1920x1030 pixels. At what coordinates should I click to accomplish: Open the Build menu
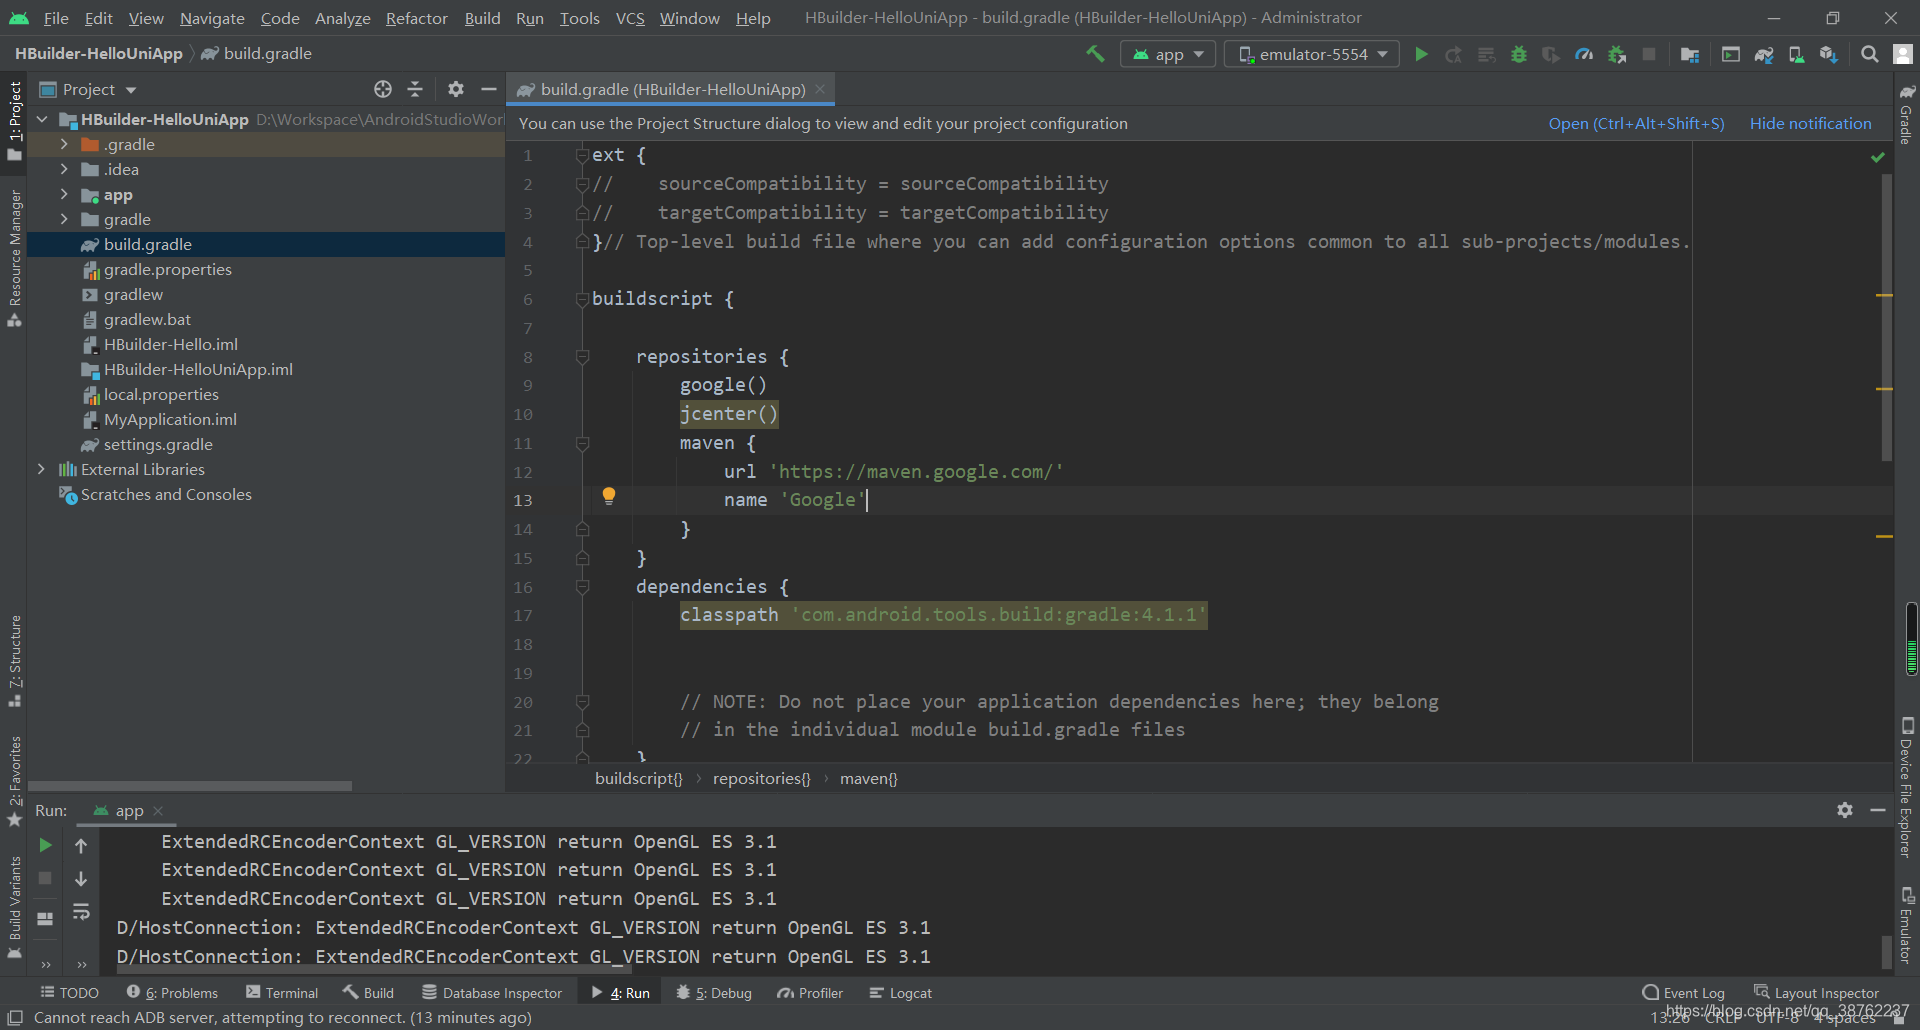(482, 18)
